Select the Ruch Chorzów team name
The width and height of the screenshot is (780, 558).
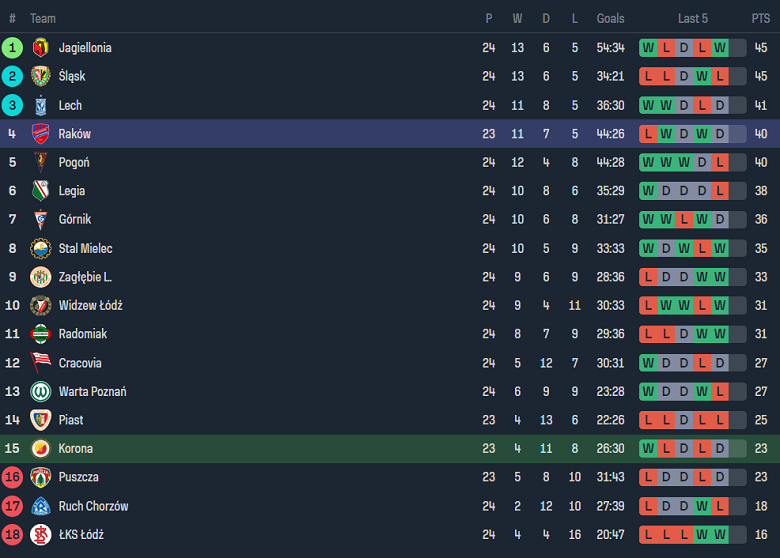pos(93,506)
